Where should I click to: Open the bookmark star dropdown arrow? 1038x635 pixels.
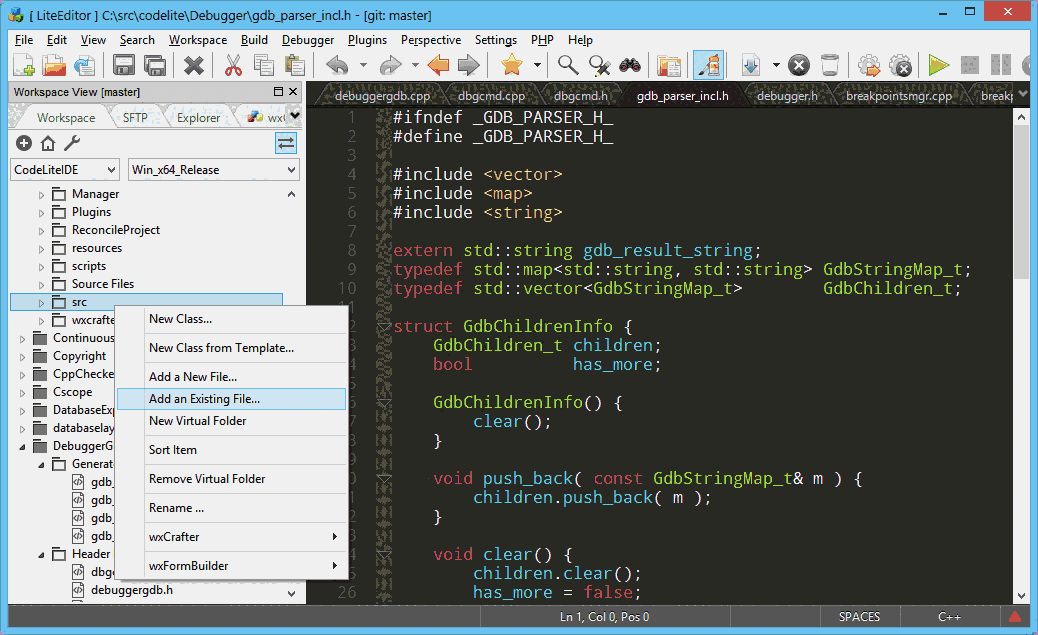536,65
